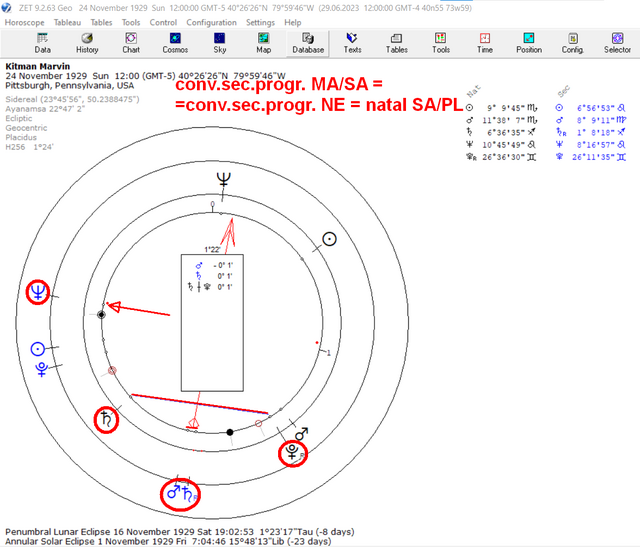The image size is (640, 547).
Task: Open the Control menu
Action: (163, 22)
